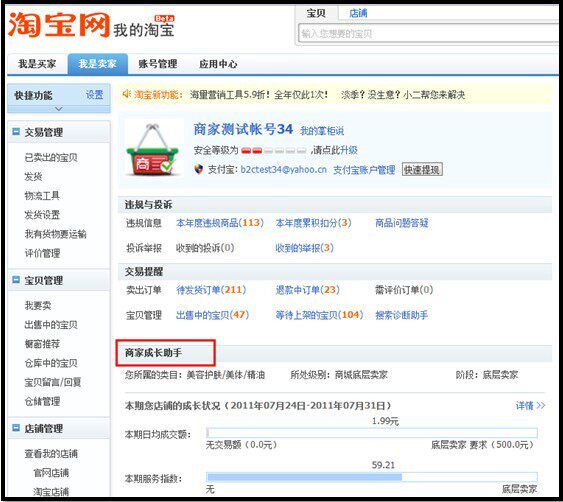Viewport: 563px width, 502px height.
Task: Collapse the 店铺管理 section icon
Action: [x=16, y=428]
